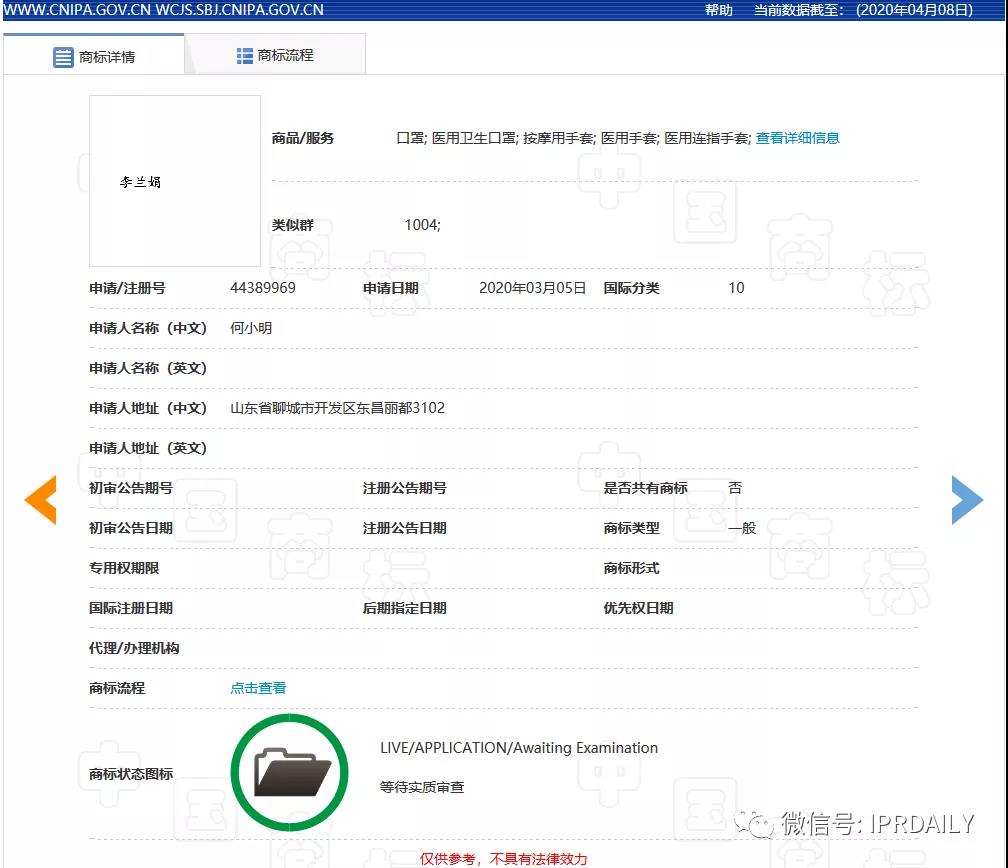
Task: Click the 商标形式 label
Action: pyautogui.click(x=631, y=568)
